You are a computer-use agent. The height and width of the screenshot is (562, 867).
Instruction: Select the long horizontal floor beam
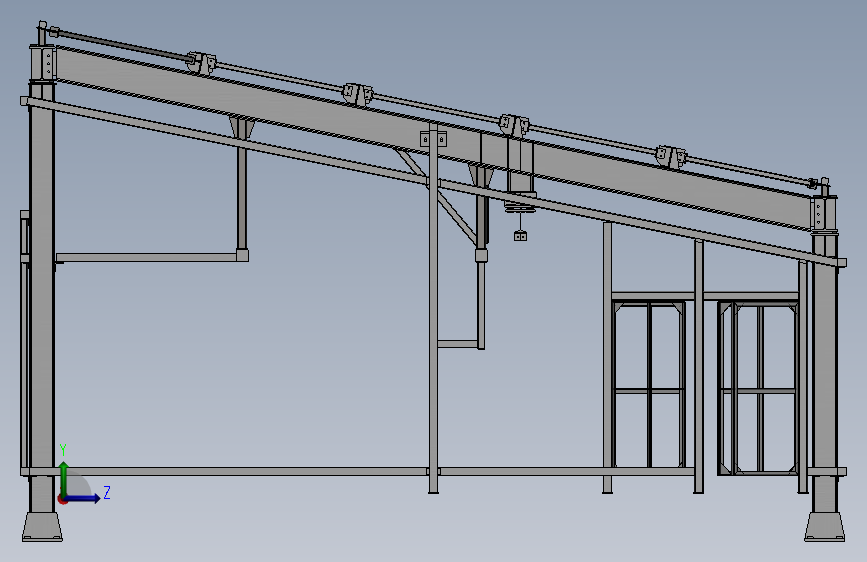[357, 472]
